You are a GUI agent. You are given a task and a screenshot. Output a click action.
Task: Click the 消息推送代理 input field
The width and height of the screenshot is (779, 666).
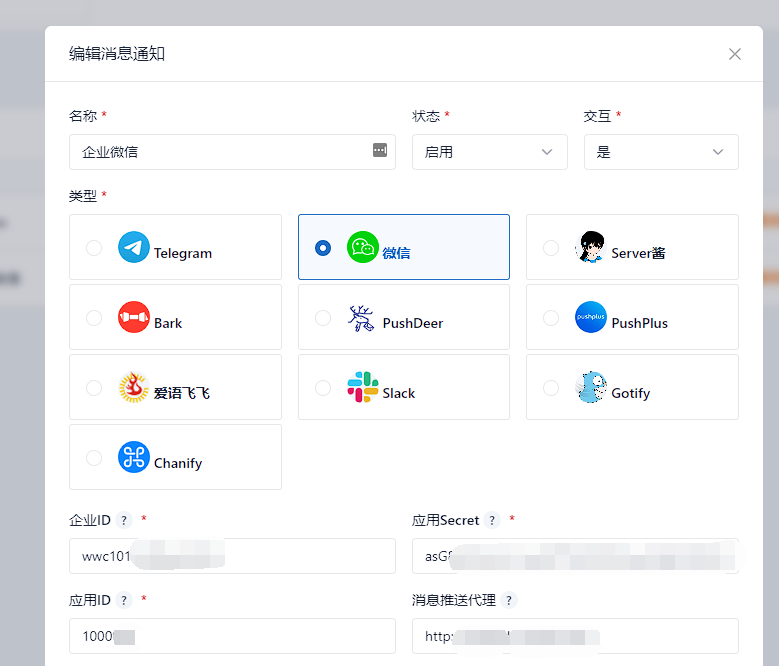[575, 636]
